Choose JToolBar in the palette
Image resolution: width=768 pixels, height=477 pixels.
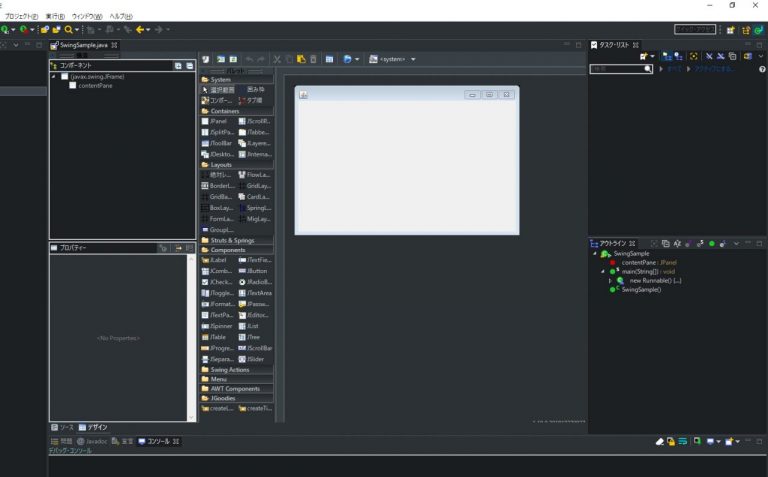(216, 143)
